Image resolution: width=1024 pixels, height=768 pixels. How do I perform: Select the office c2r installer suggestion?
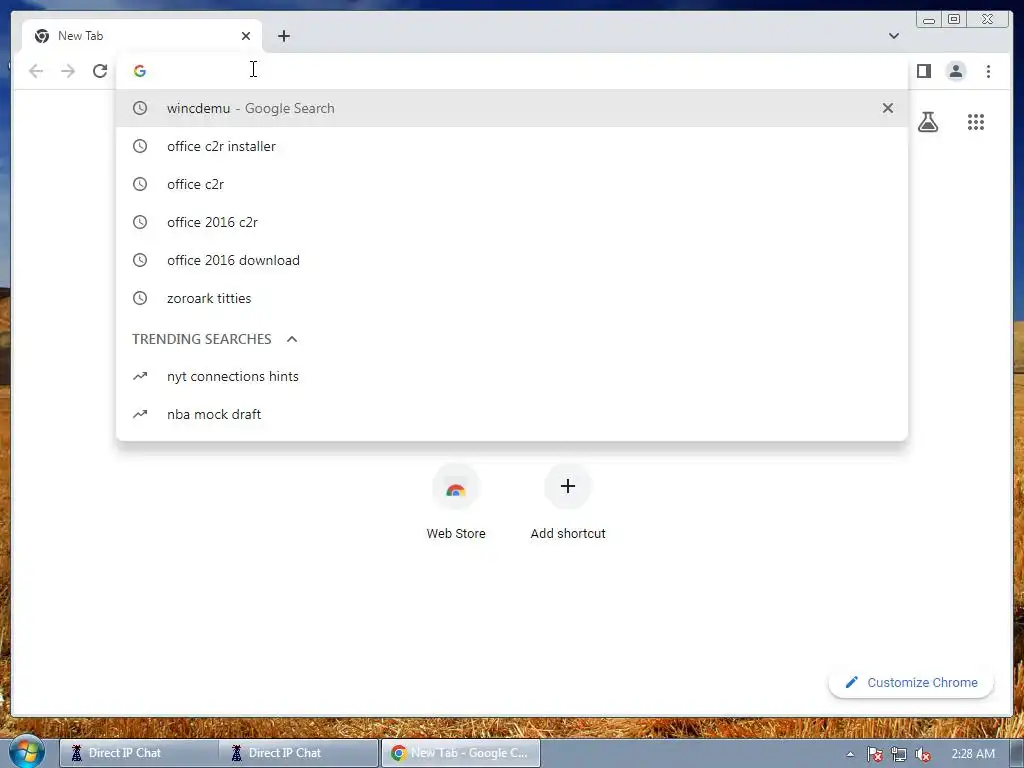pos(512,146)
